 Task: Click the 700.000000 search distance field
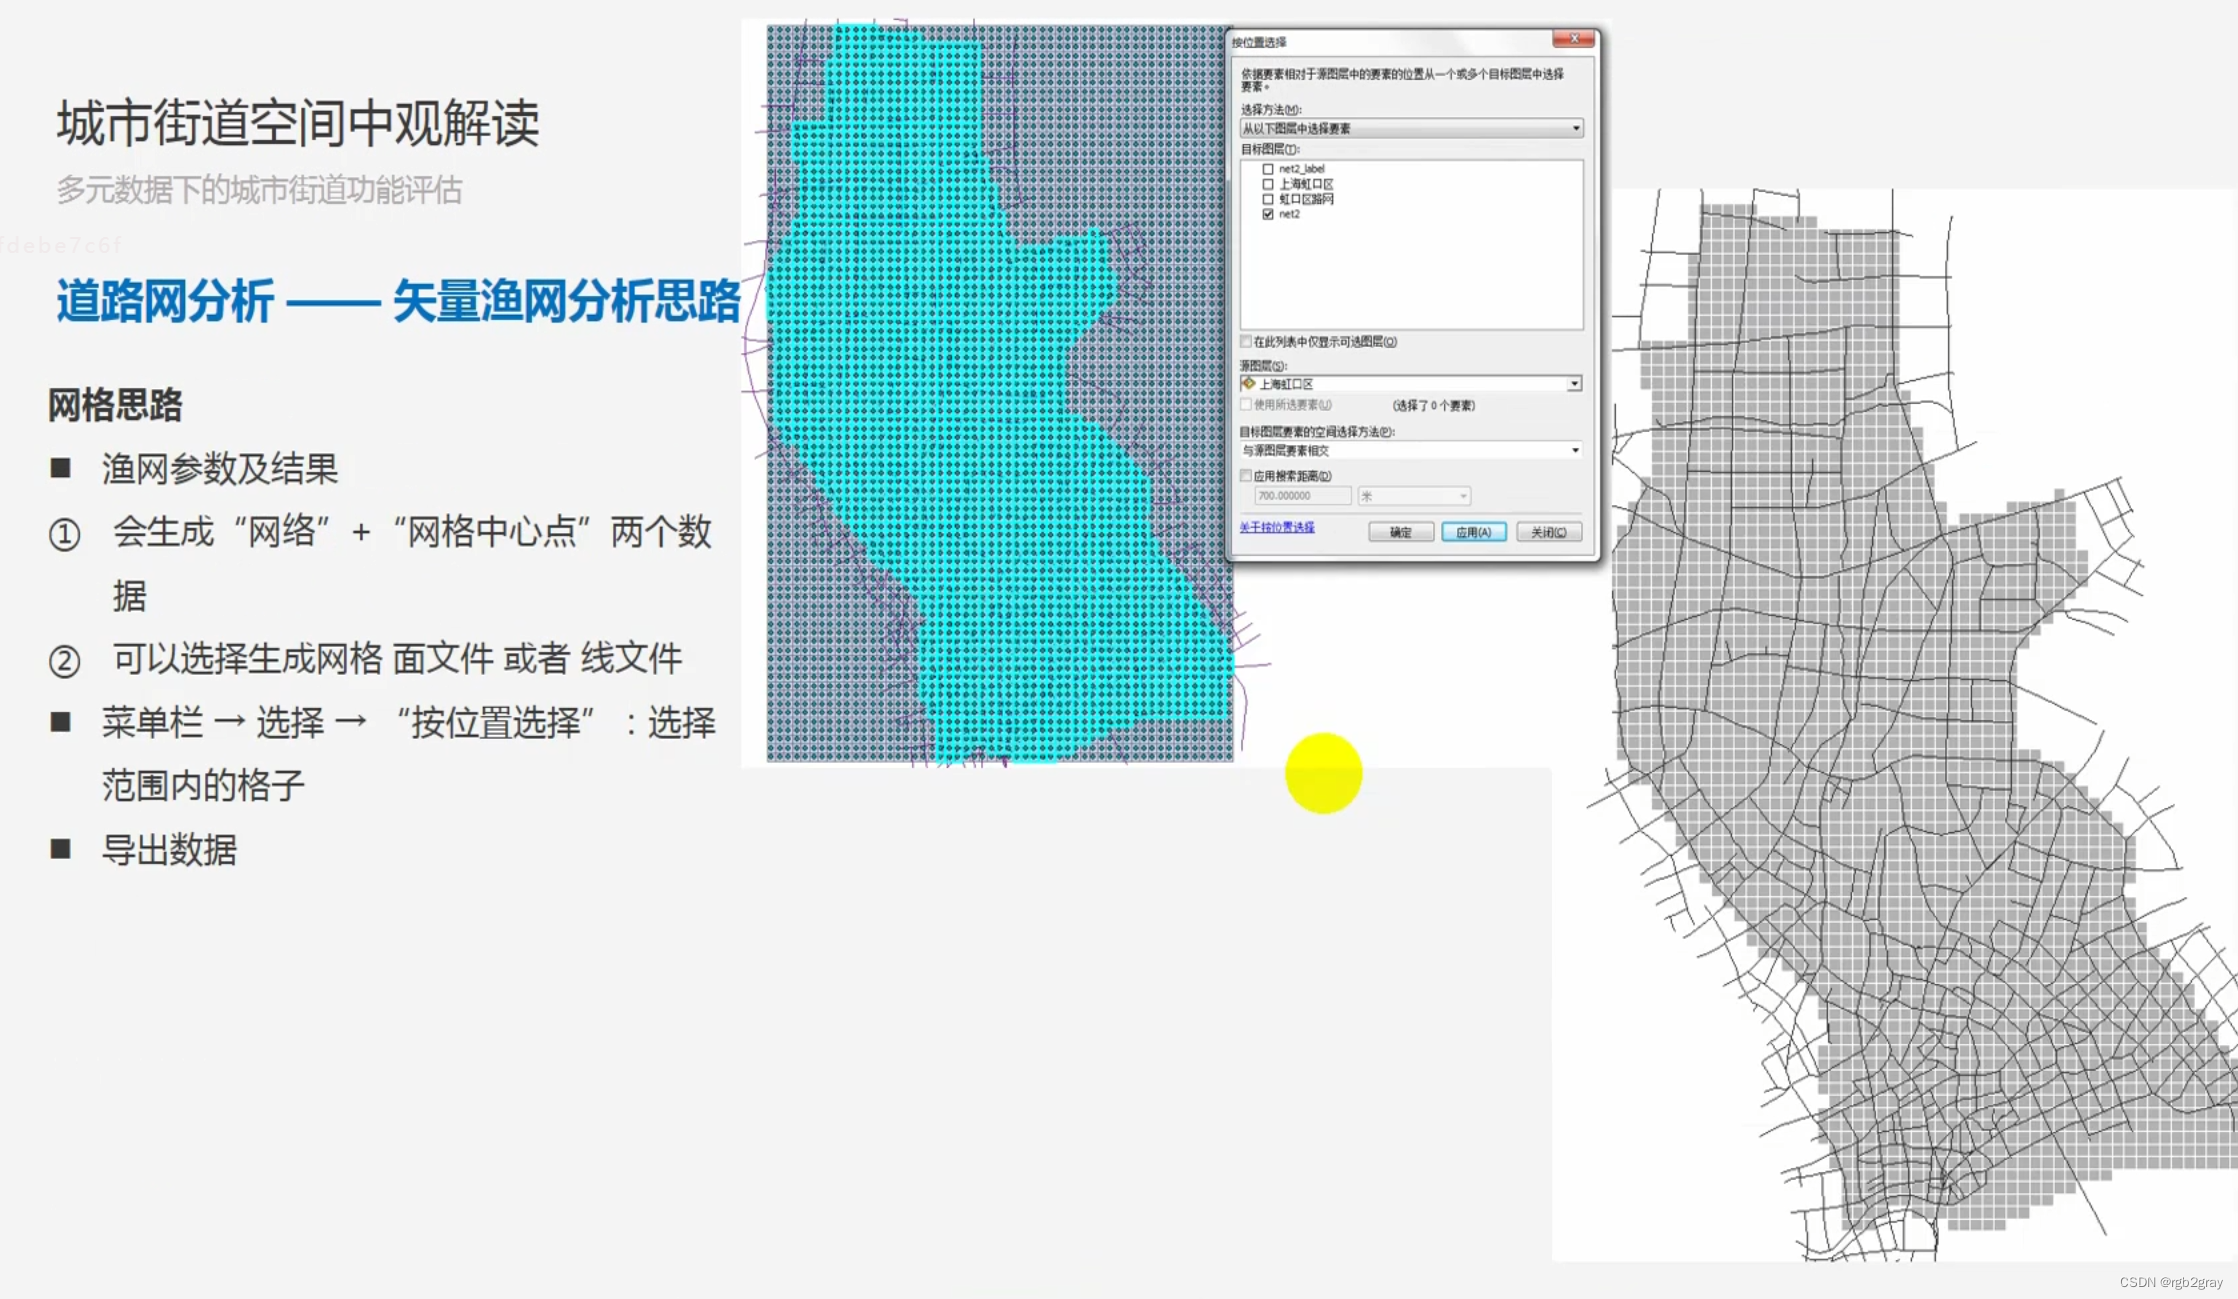coord(1302,496)
